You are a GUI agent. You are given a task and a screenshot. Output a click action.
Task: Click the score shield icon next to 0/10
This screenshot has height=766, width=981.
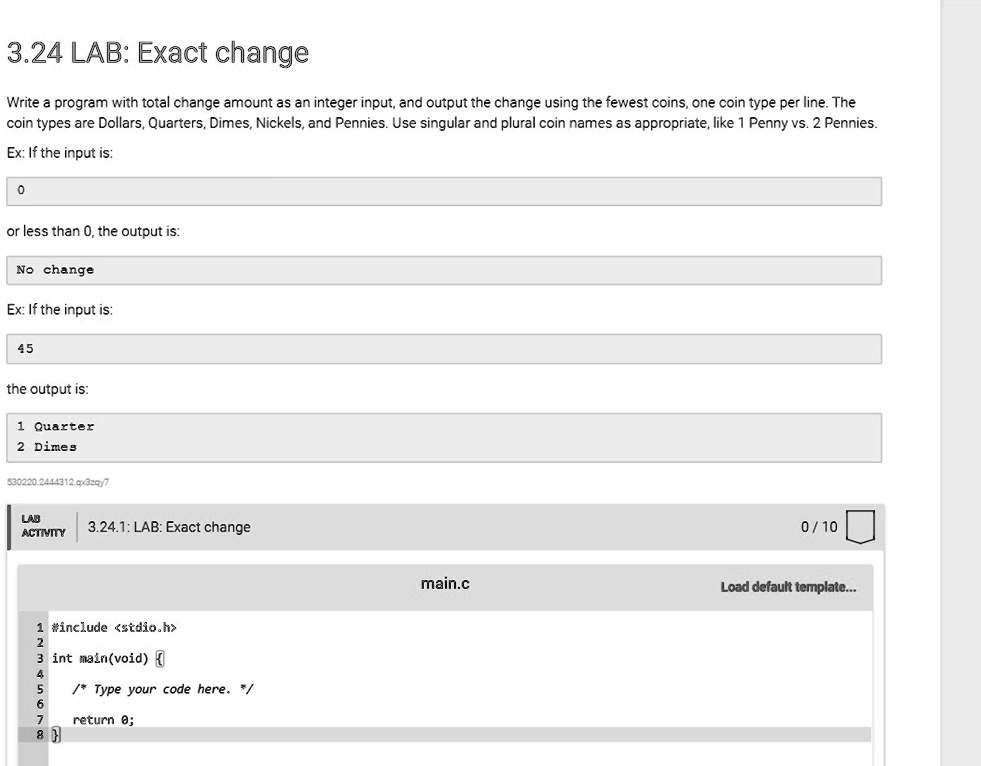point(860,525)
